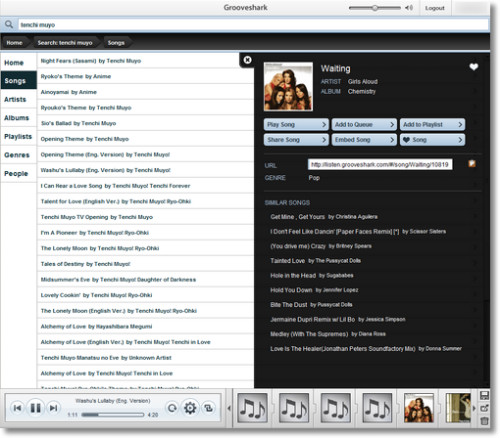Click the search magnifier icon
This screenshot has height=438, width=500.
pyautogui.click(x=9, y=24)
